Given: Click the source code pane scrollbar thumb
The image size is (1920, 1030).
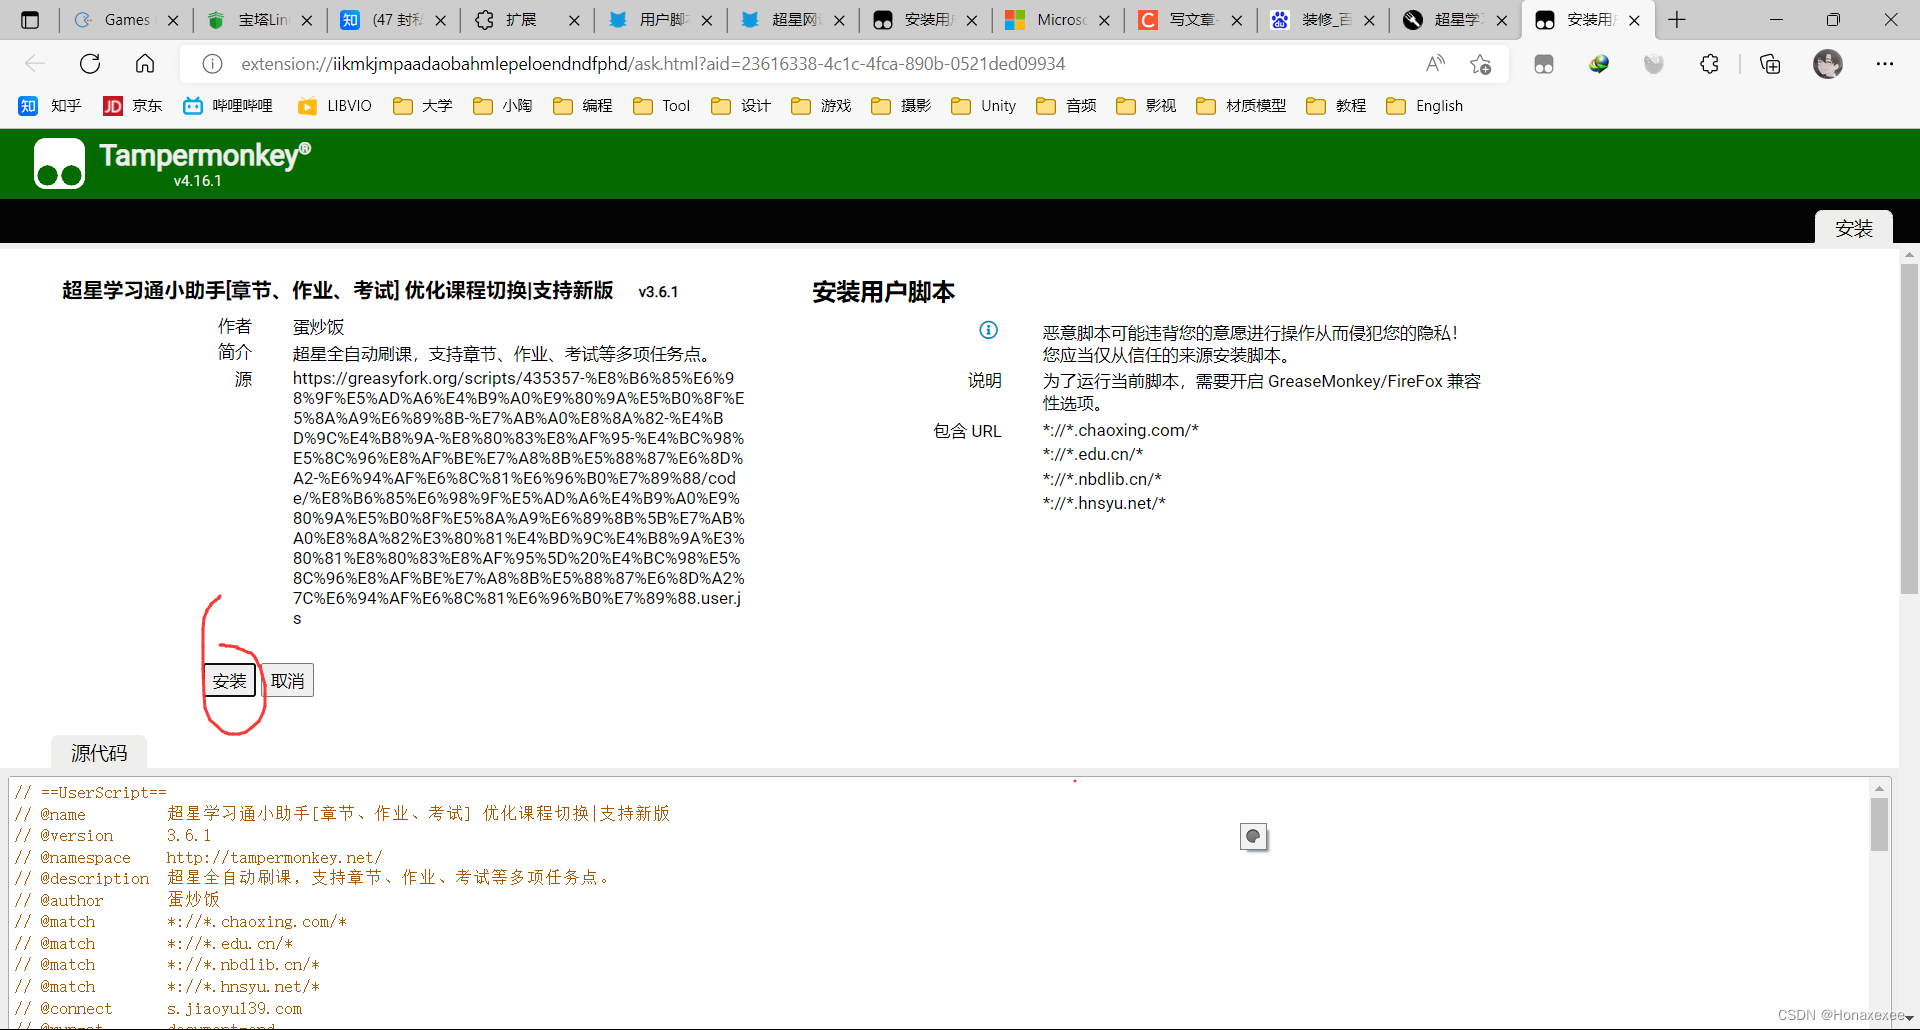Looking at the screenshot, I should [x=1880, y=825].
